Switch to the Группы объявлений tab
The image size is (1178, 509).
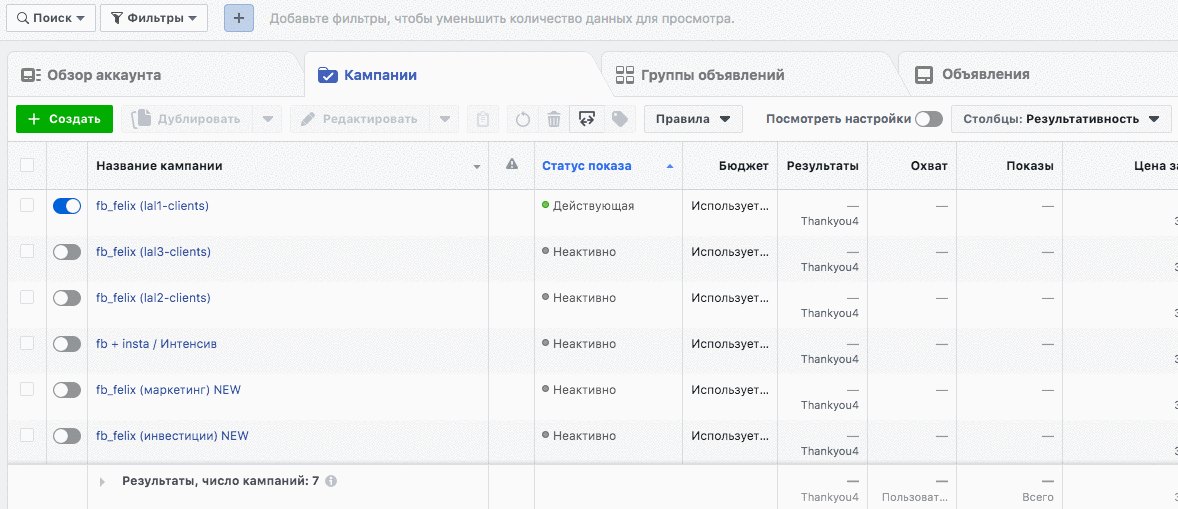tap(750, 75)
